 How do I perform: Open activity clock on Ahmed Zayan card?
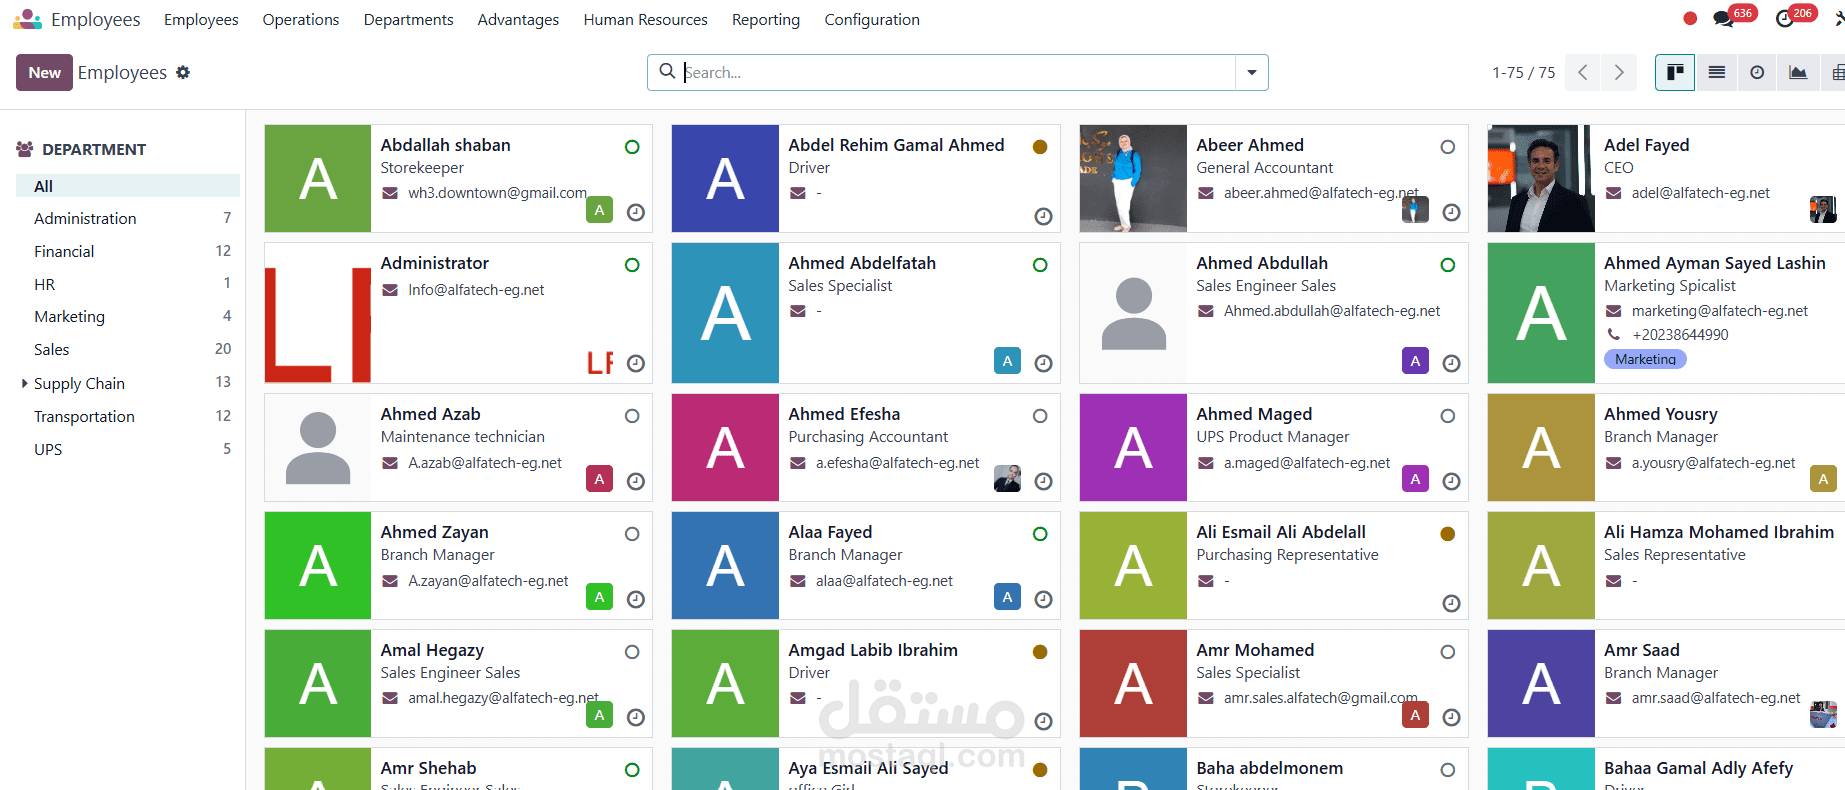[x=636, y=599]
